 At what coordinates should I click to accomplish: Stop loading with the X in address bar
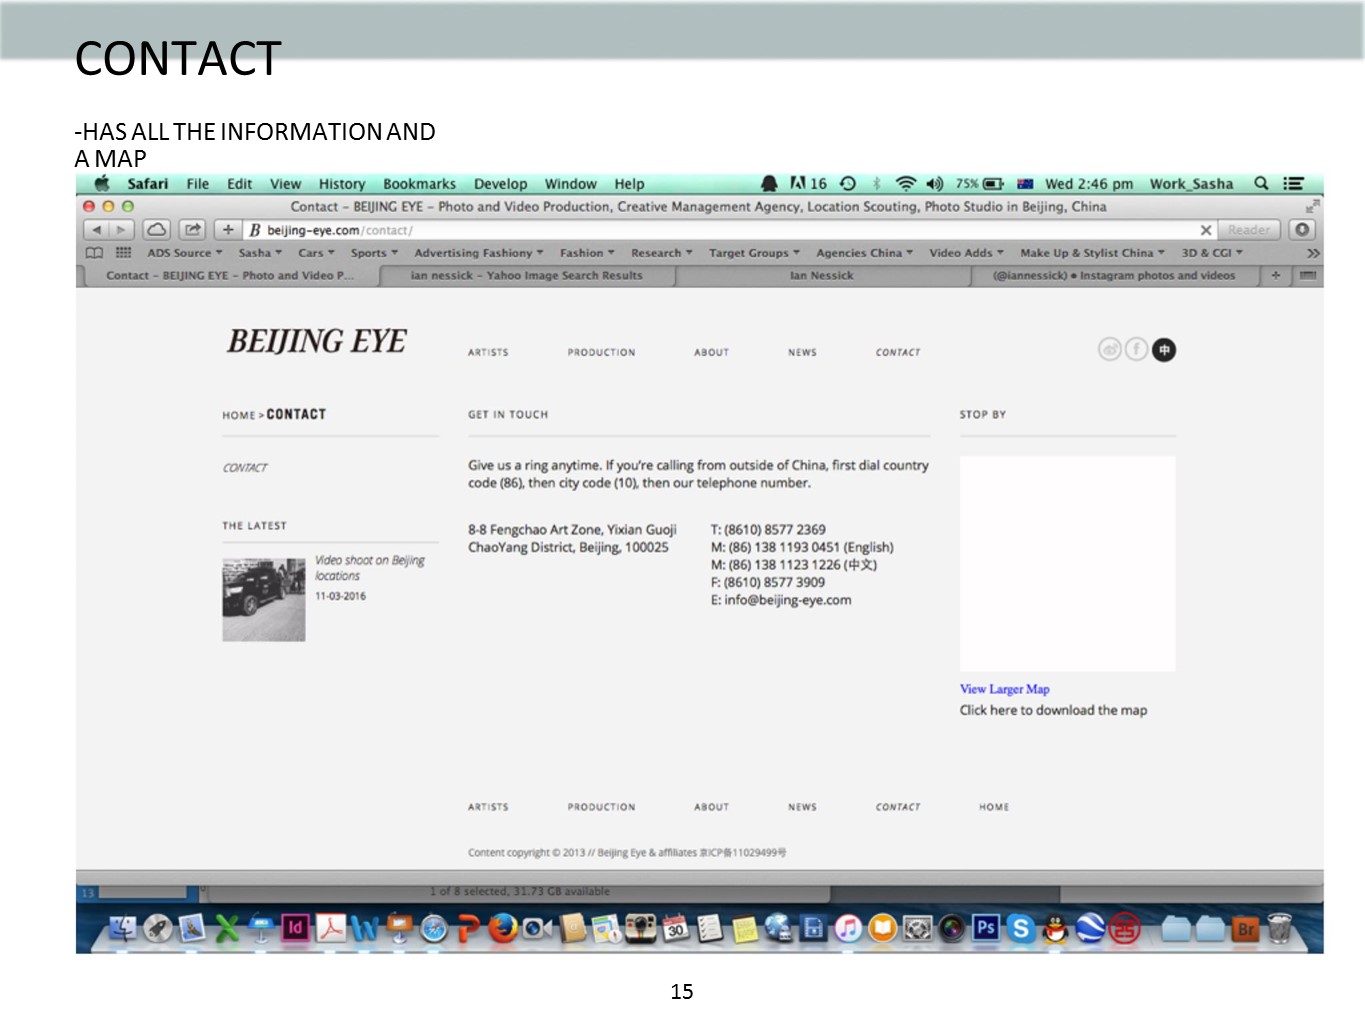click(x=1206, y=230)
